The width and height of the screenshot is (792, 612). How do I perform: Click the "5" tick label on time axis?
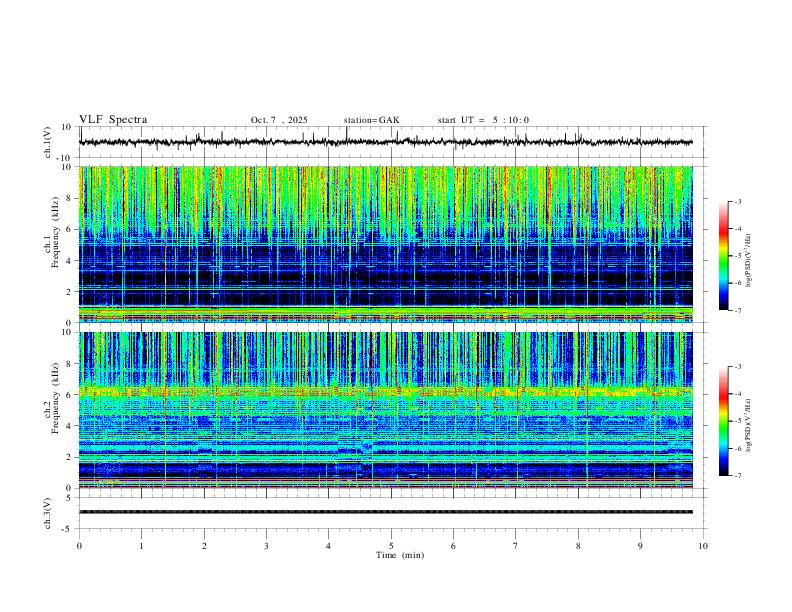(x=391, y=546)
